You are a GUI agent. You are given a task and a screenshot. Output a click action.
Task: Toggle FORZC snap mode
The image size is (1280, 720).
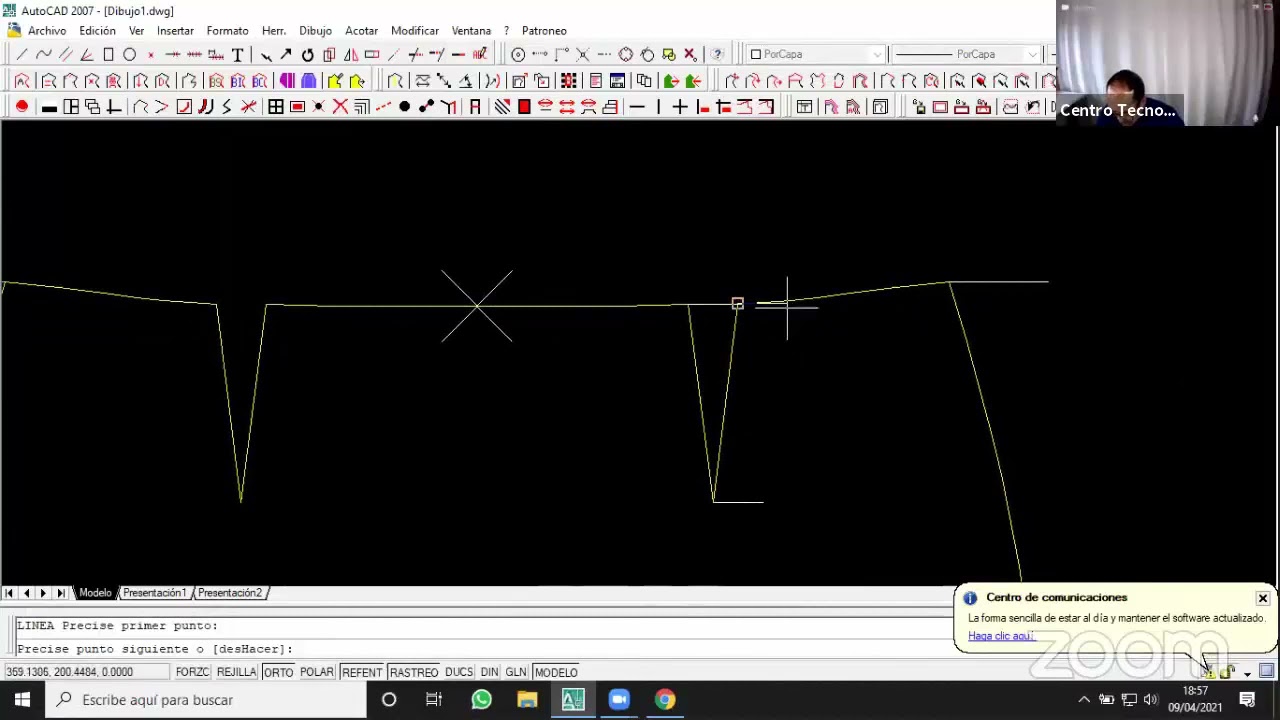[192, 672]
